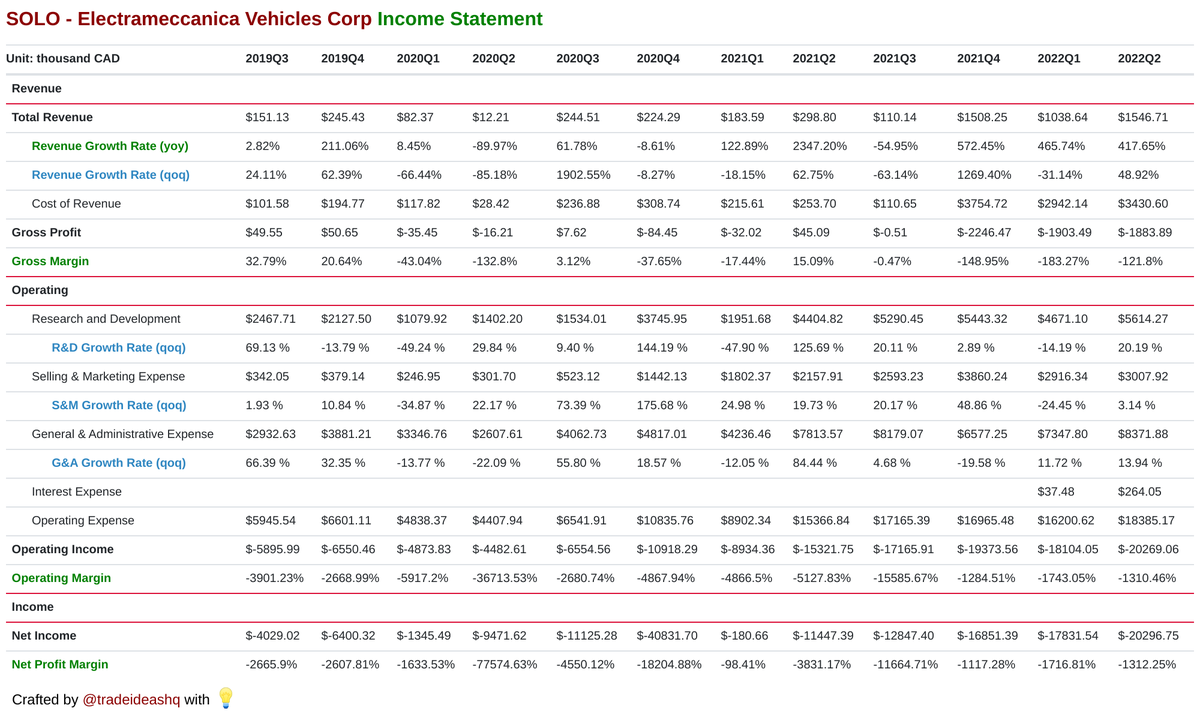Select the 2020Q1 column header
The width and height of the screenshot is (1200, 726).
[x=418, y=59]
